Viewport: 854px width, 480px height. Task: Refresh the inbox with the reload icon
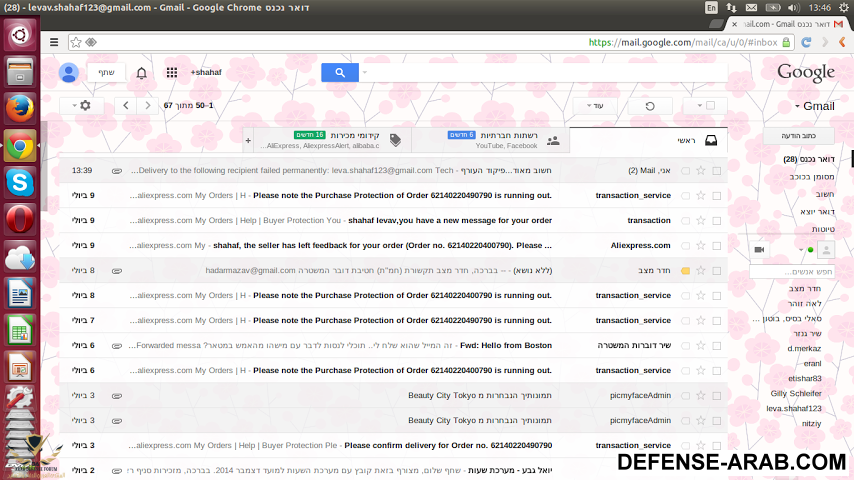click(650, 105)
